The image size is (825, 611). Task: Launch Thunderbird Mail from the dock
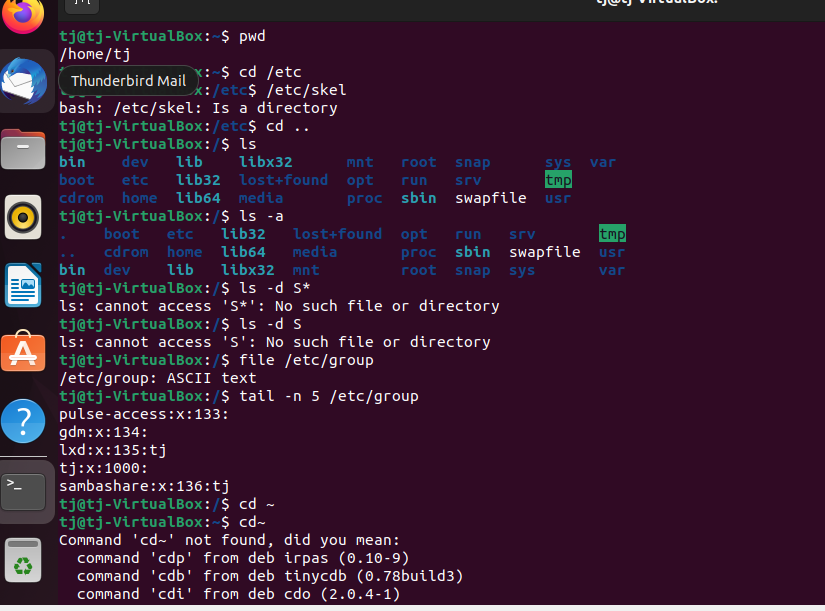pos(23,81)
